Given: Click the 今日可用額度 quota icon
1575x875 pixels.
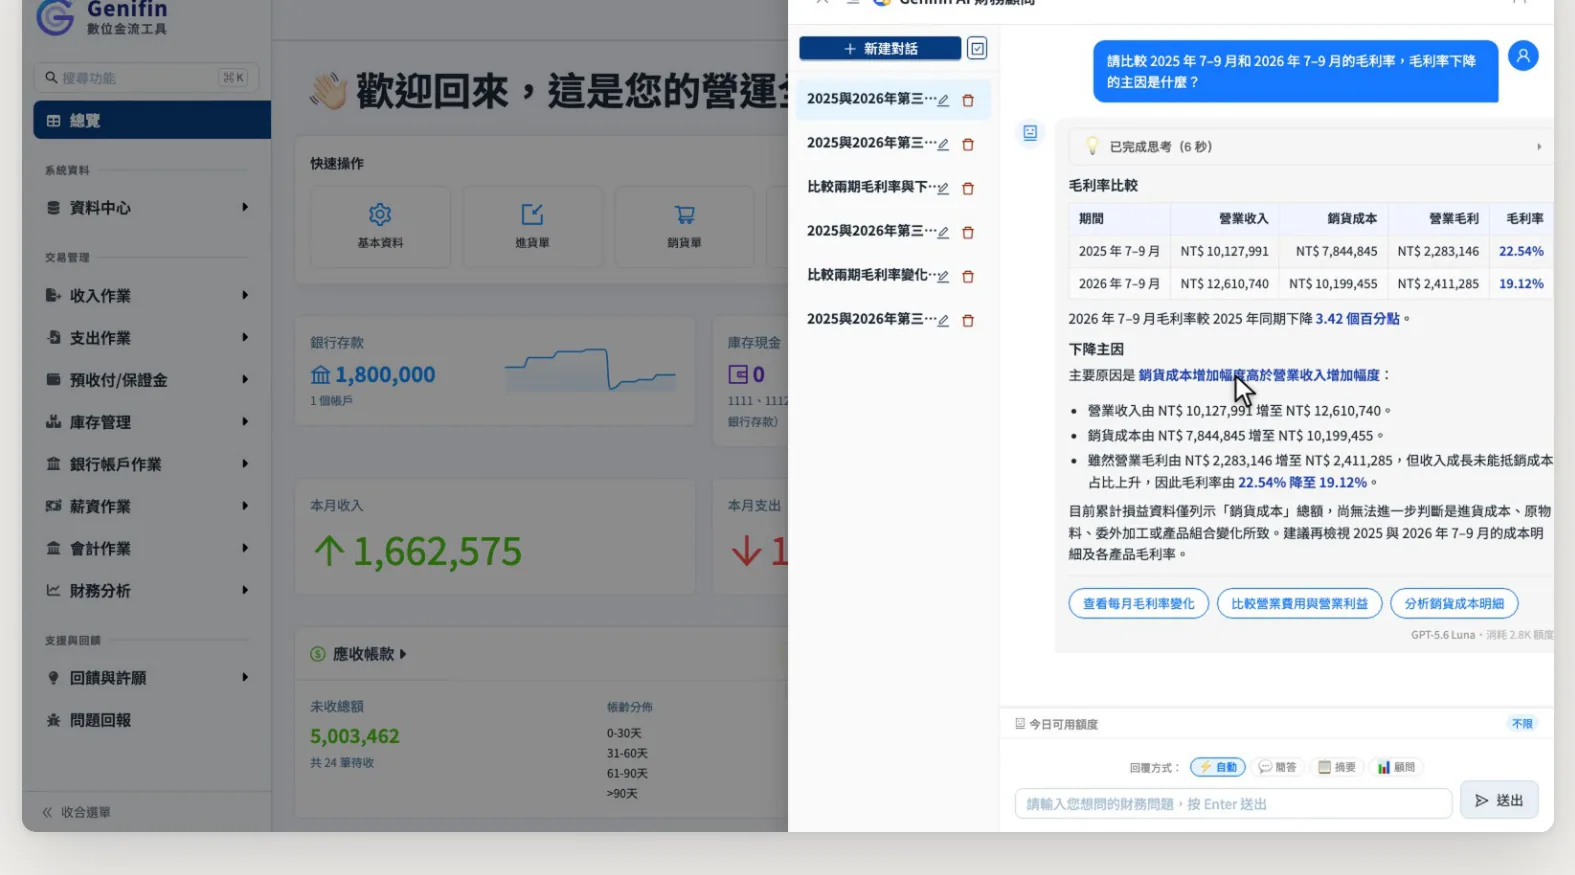Looking at the screenshot, I should tap(1020, 723).
